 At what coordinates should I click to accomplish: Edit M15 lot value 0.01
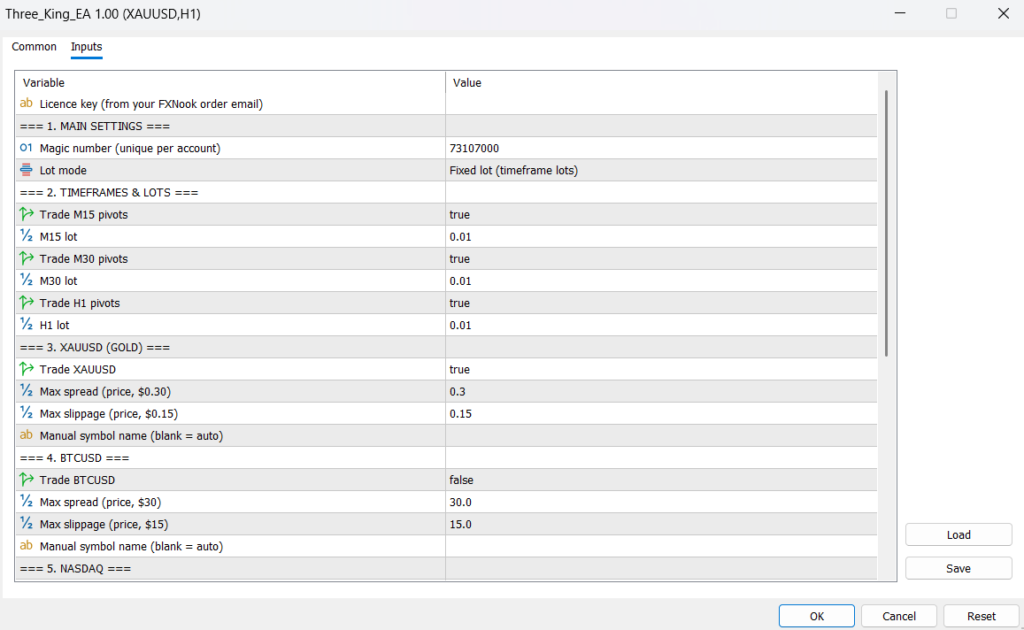661,237
